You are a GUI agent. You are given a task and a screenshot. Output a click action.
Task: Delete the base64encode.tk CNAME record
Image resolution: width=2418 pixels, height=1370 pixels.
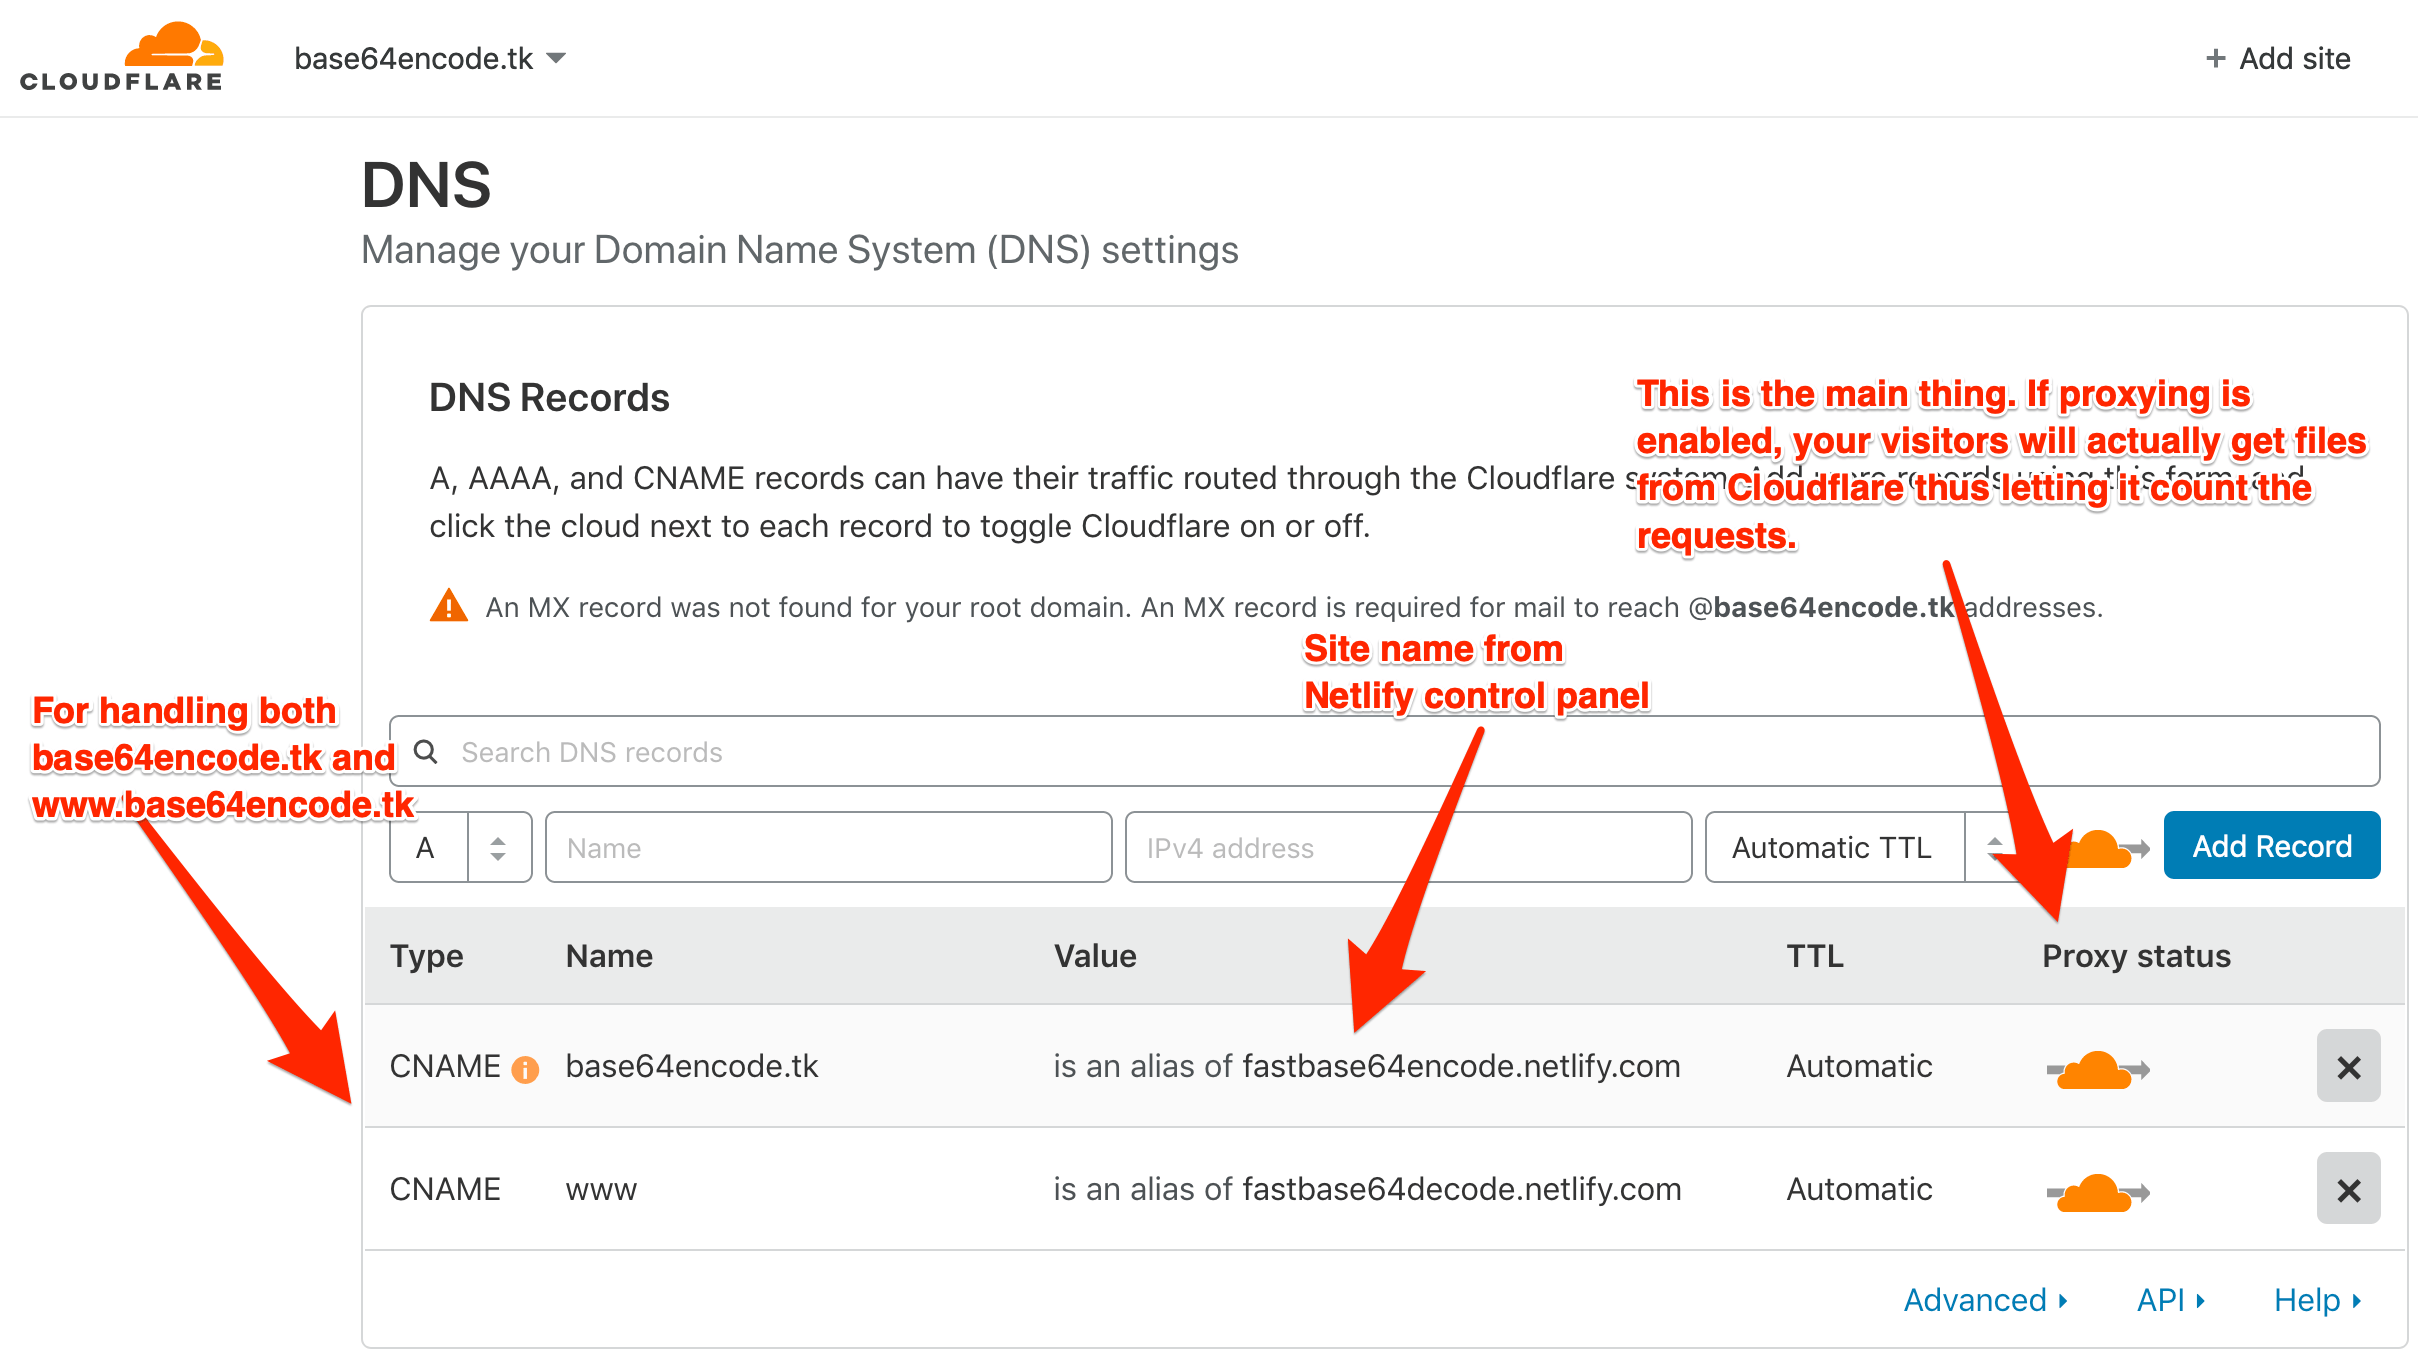coord(2348,1066)
